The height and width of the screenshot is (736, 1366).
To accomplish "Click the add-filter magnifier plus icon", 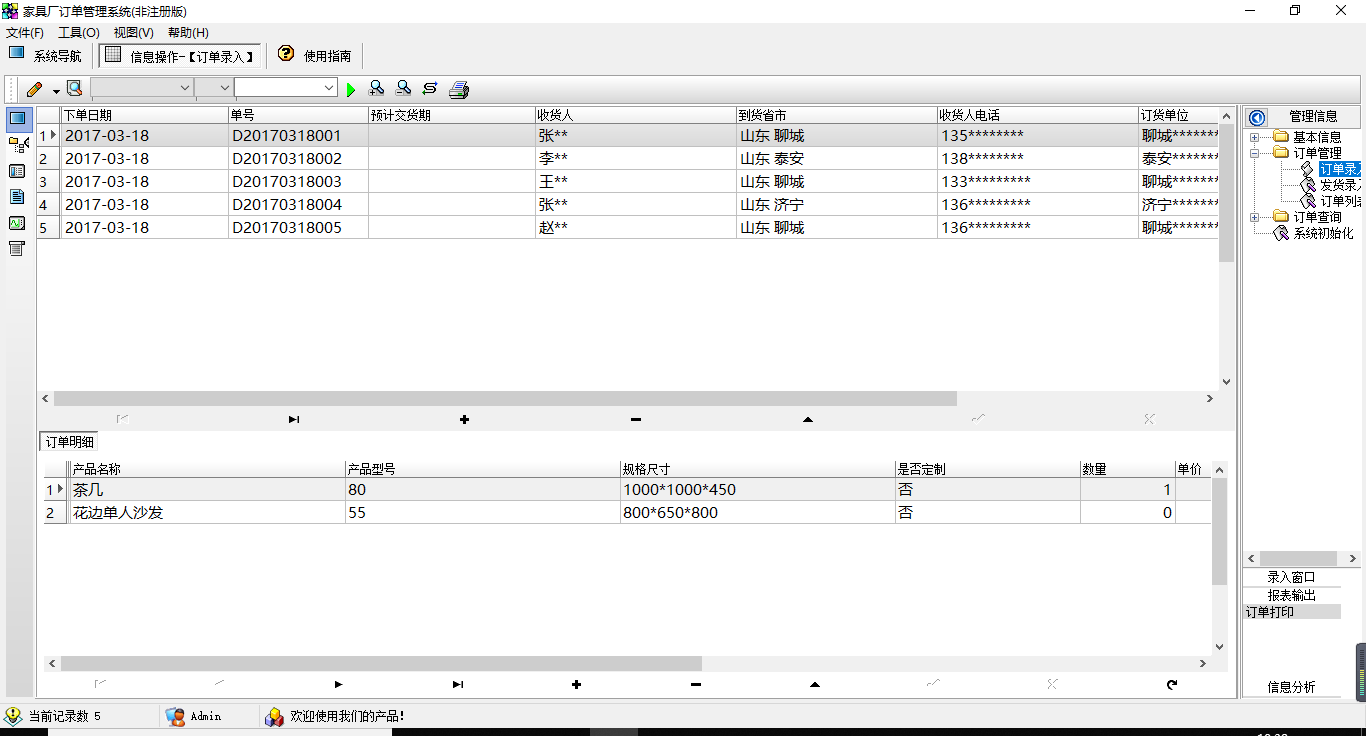I will 376,89.
